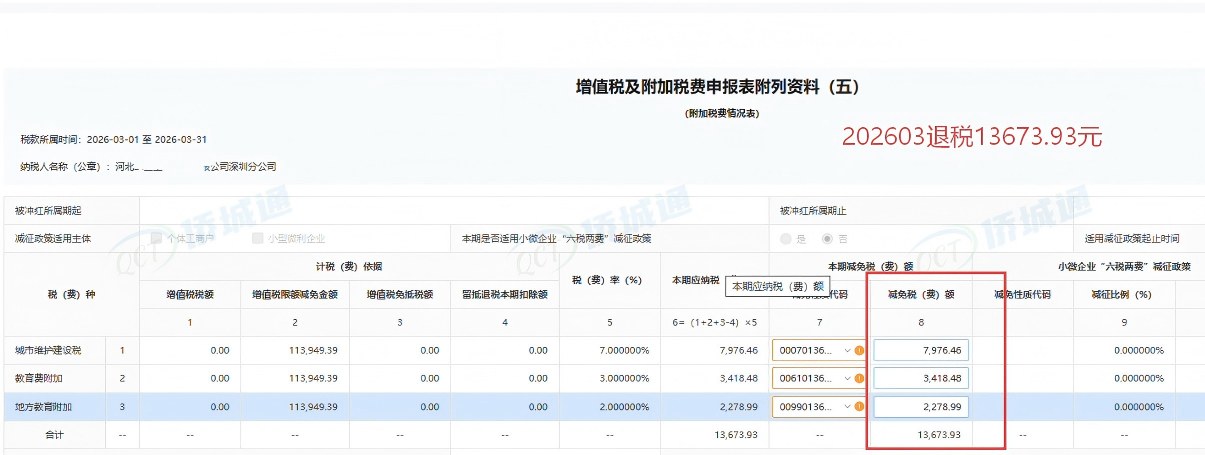Click 113,949.39 in the 教育费附加 row
Viewport: 1205px width, 455px height.
click(312, 379)
